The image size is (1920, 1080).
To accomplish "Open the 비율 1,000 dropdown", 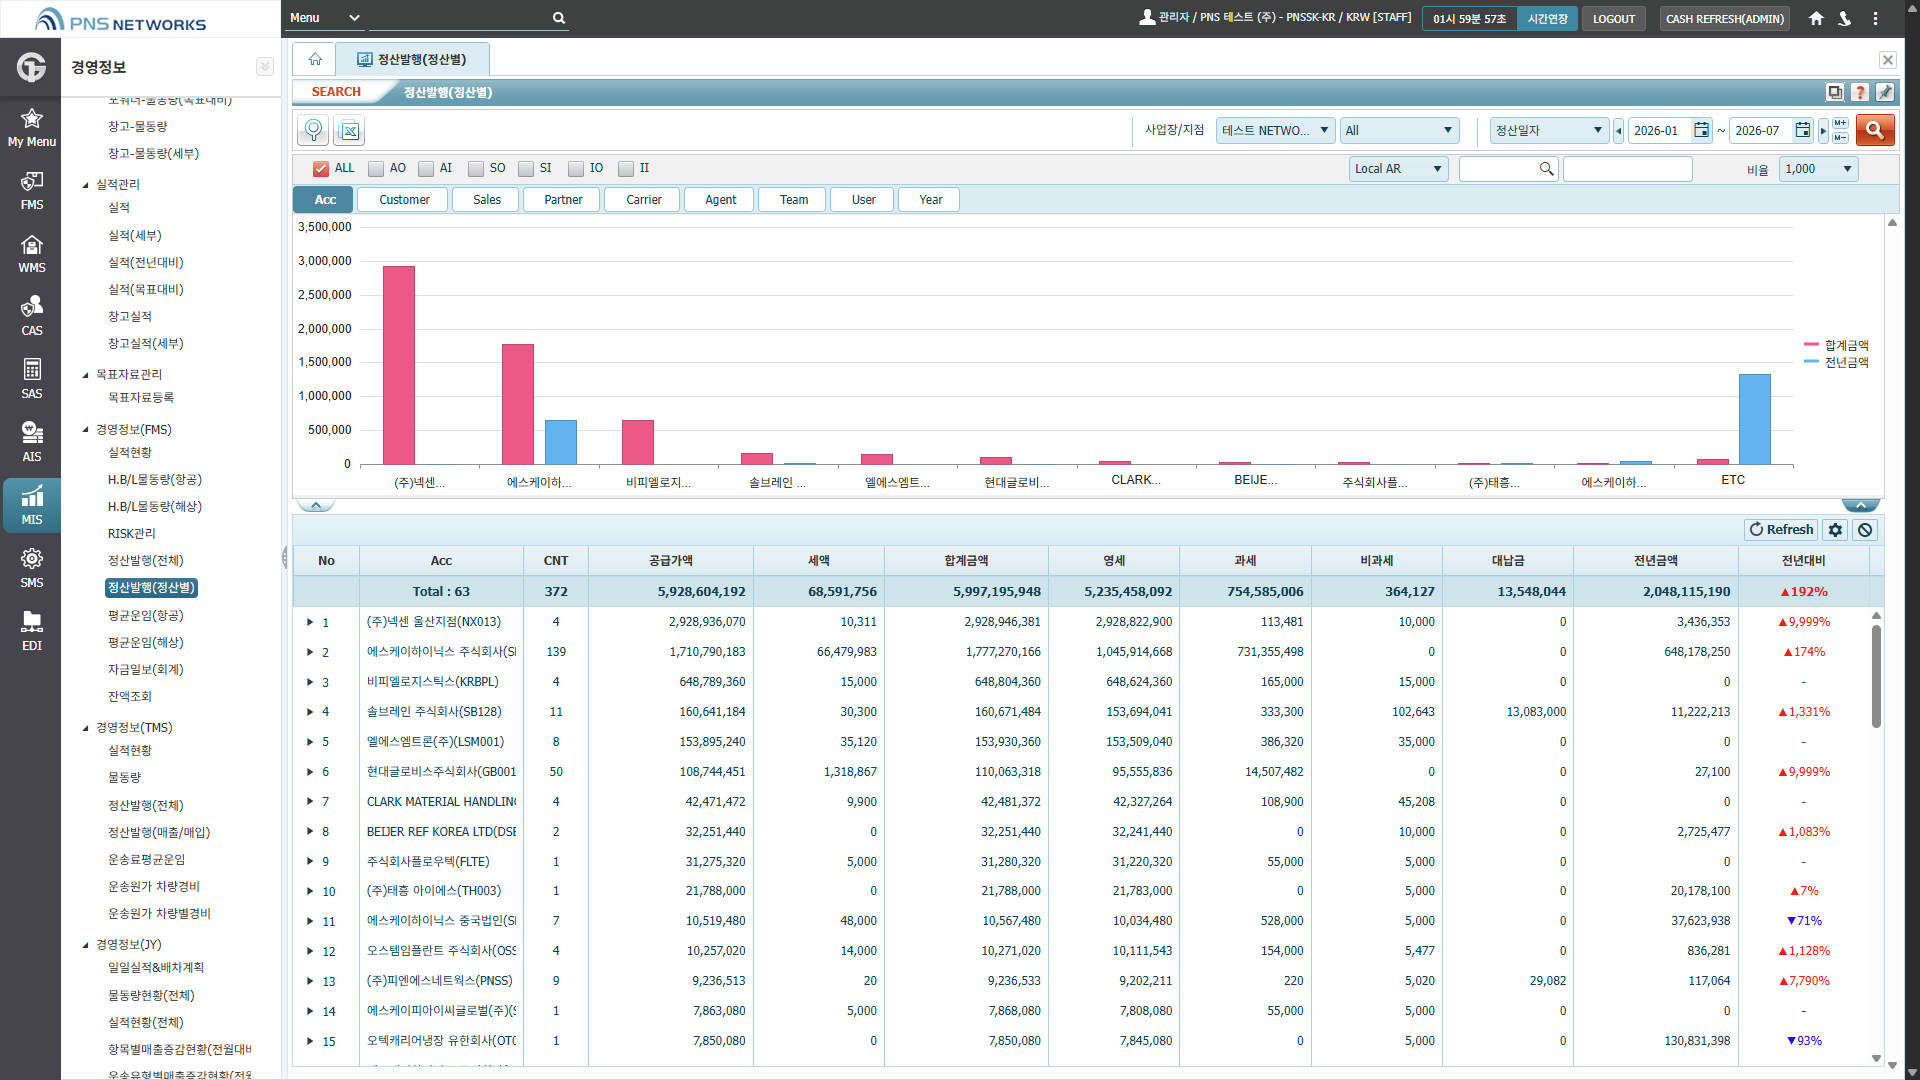I will click(1818, 169).
